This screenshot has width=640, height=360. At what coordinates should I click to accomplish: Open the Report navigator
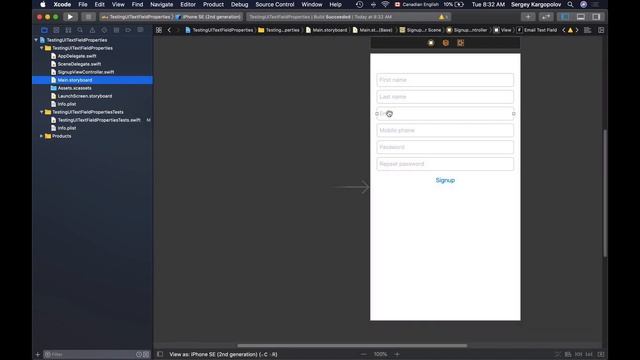140,30
